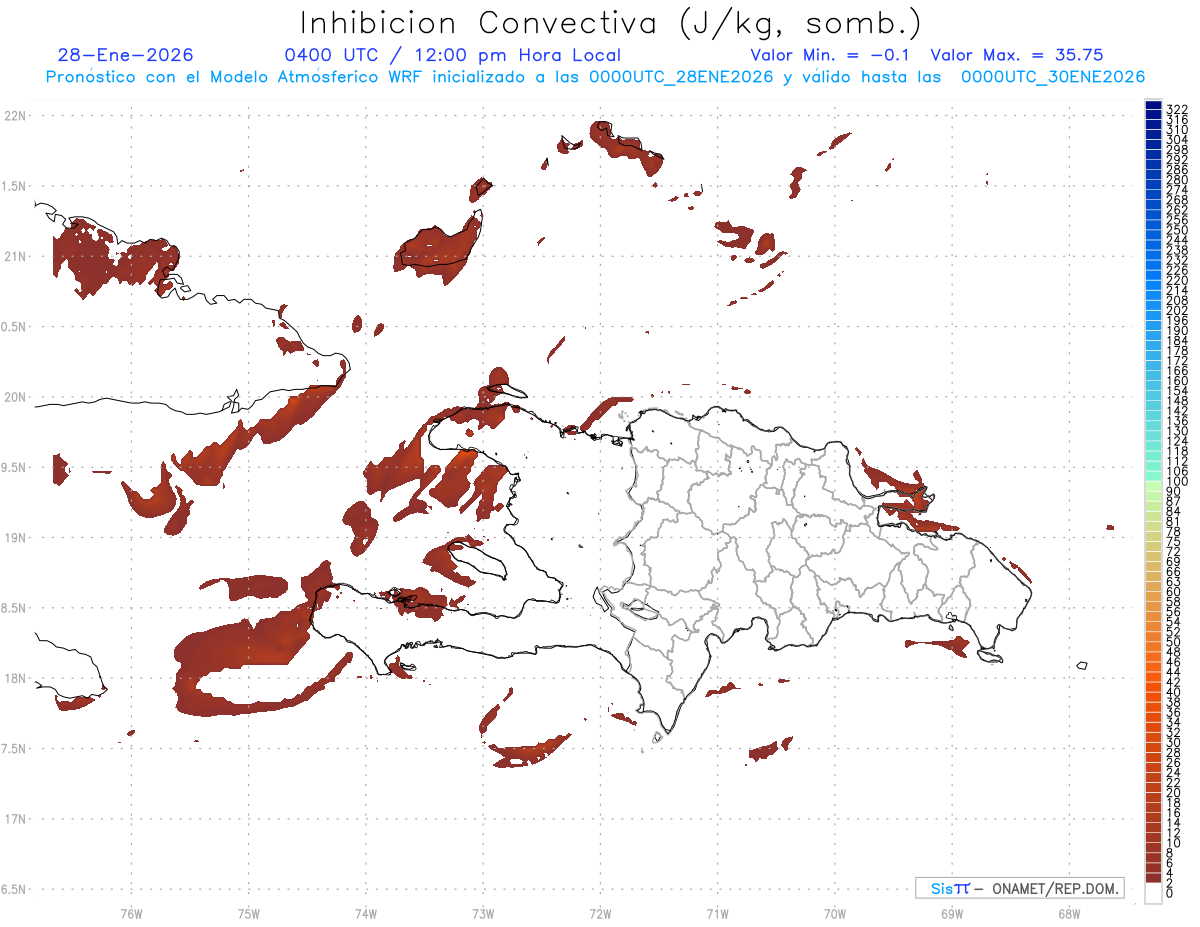Image resolution: width=1200 pixels, height=927 pixels.
Task: Click the 20N latitude axis label
Action: coord(15,397)
